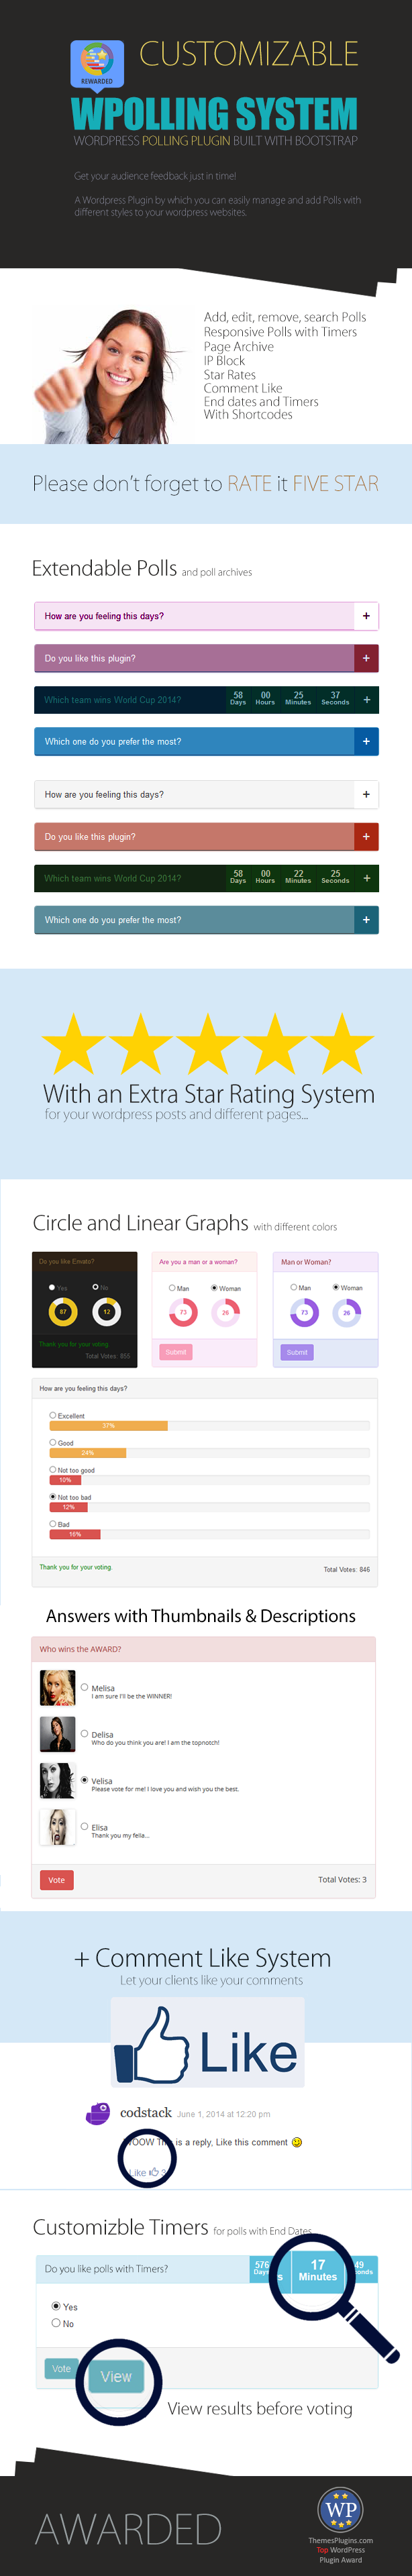Click the first yellow rating star
The image size is (412, 2576).
tap(74, 1044)
